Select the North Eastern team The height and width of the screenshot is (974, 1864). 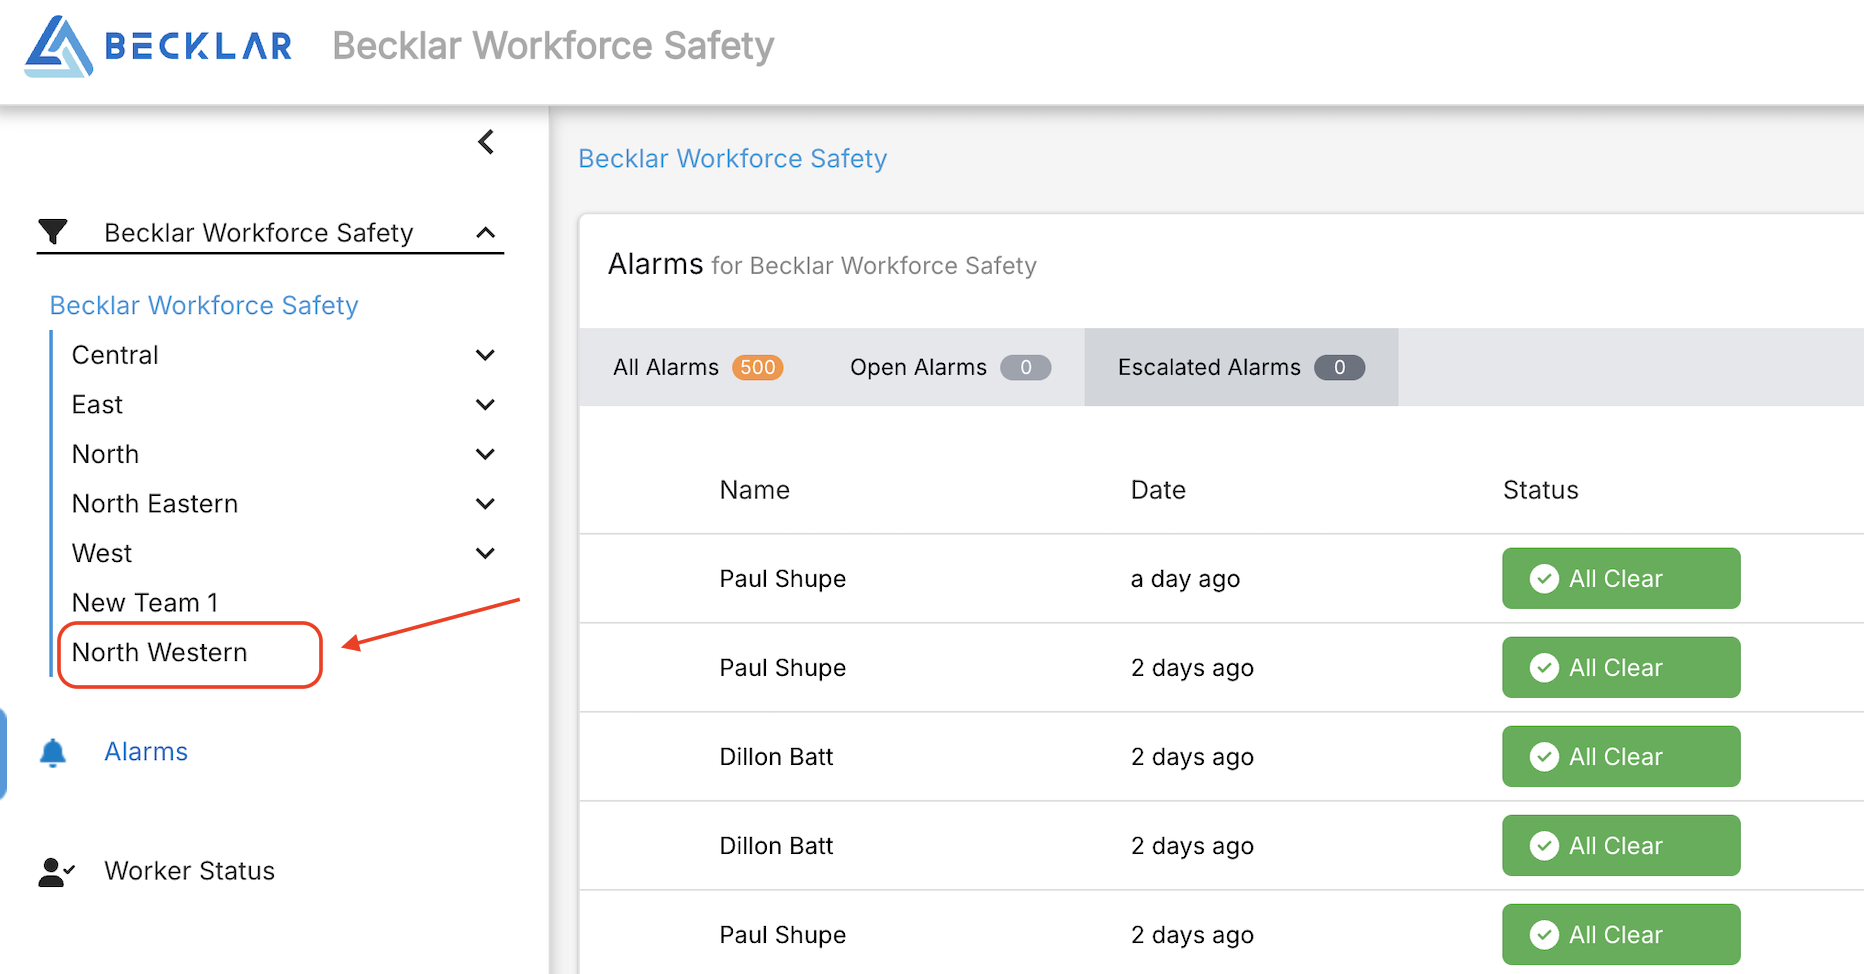[155, 504]
